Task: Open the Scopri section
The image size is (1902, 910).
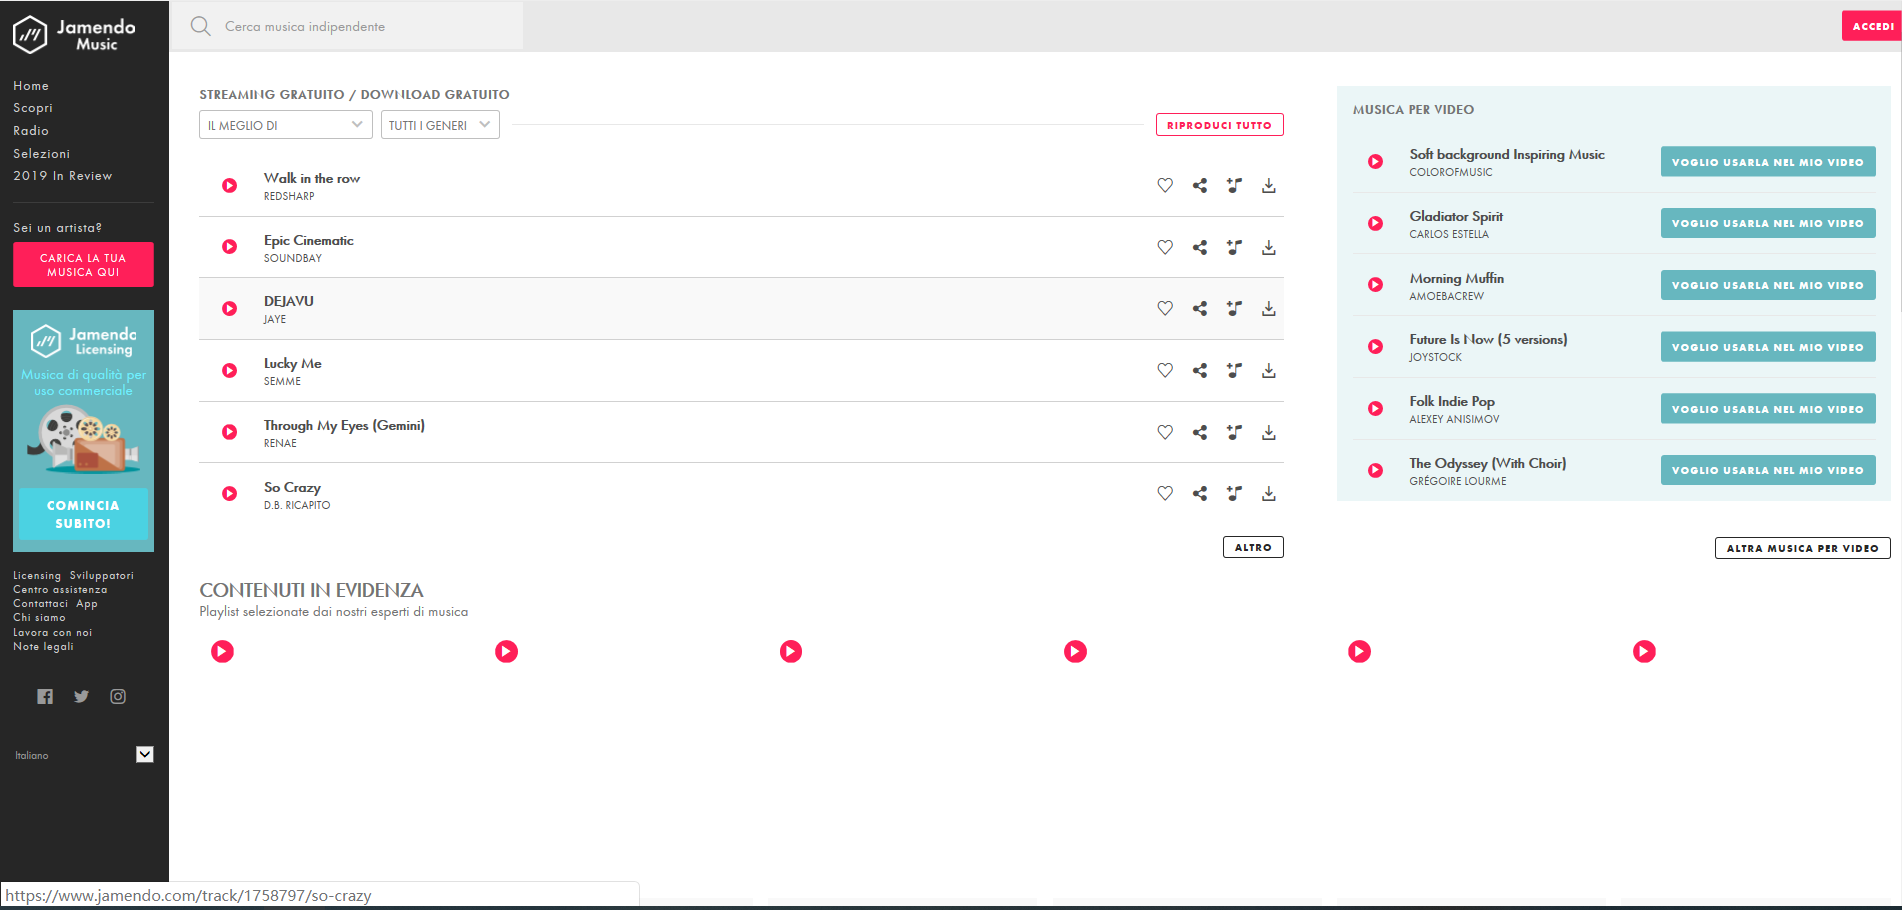Action: click(x=33, y=108)
